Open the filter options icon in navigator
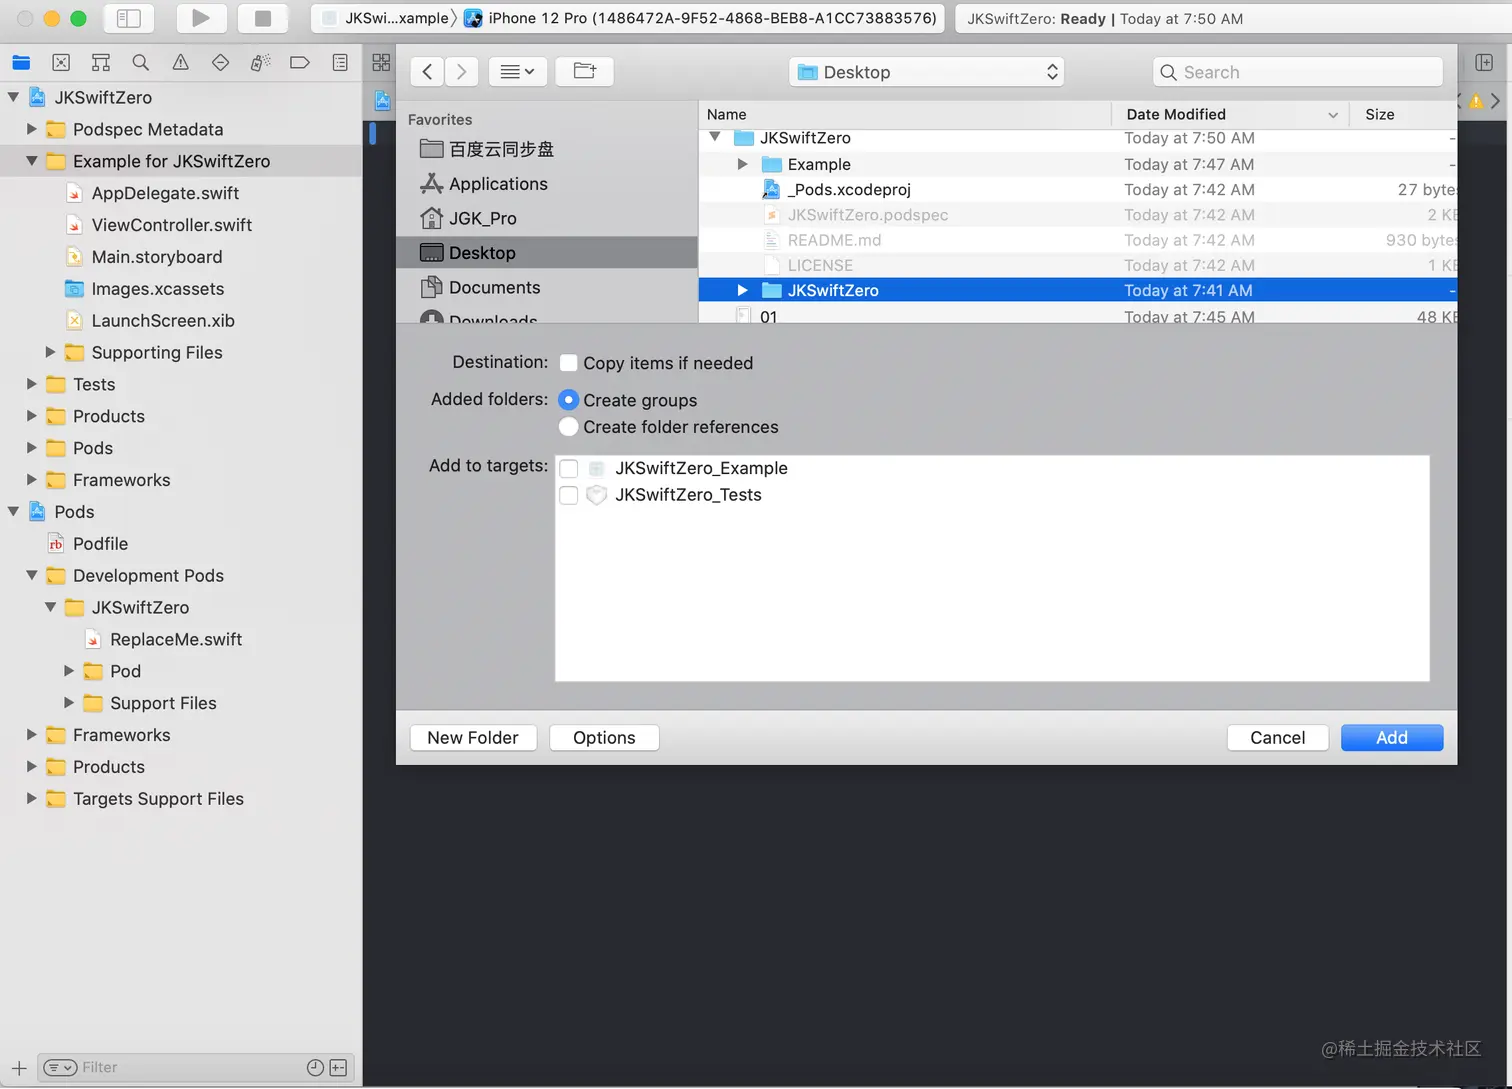 (61, 1068)
